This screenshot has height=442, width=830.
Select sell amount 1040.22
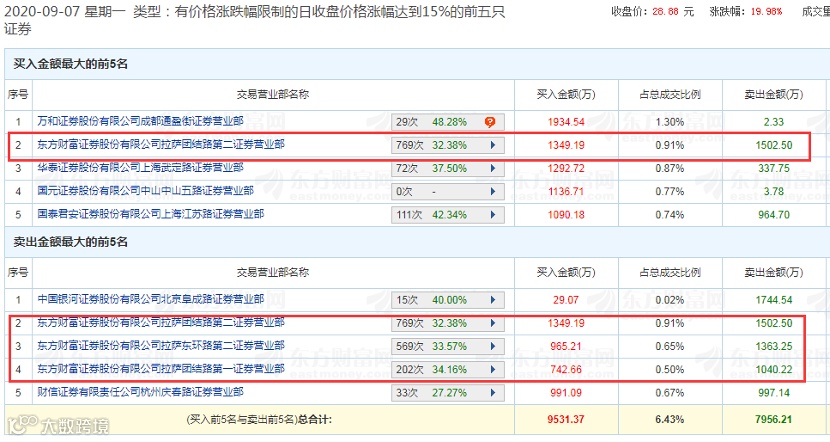tap(774, 369)
